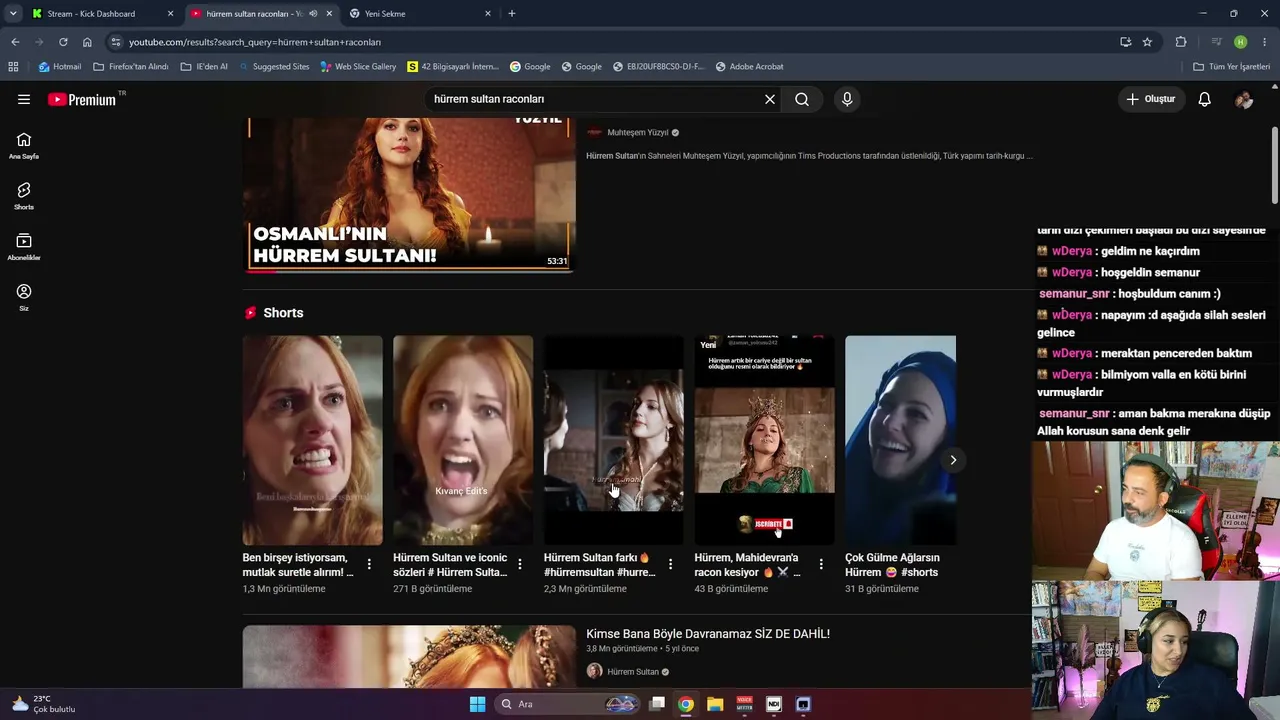This screenshot has width=1280, height=720.
Task: Start voice search with the microphone
Action: tap(847, 99)
